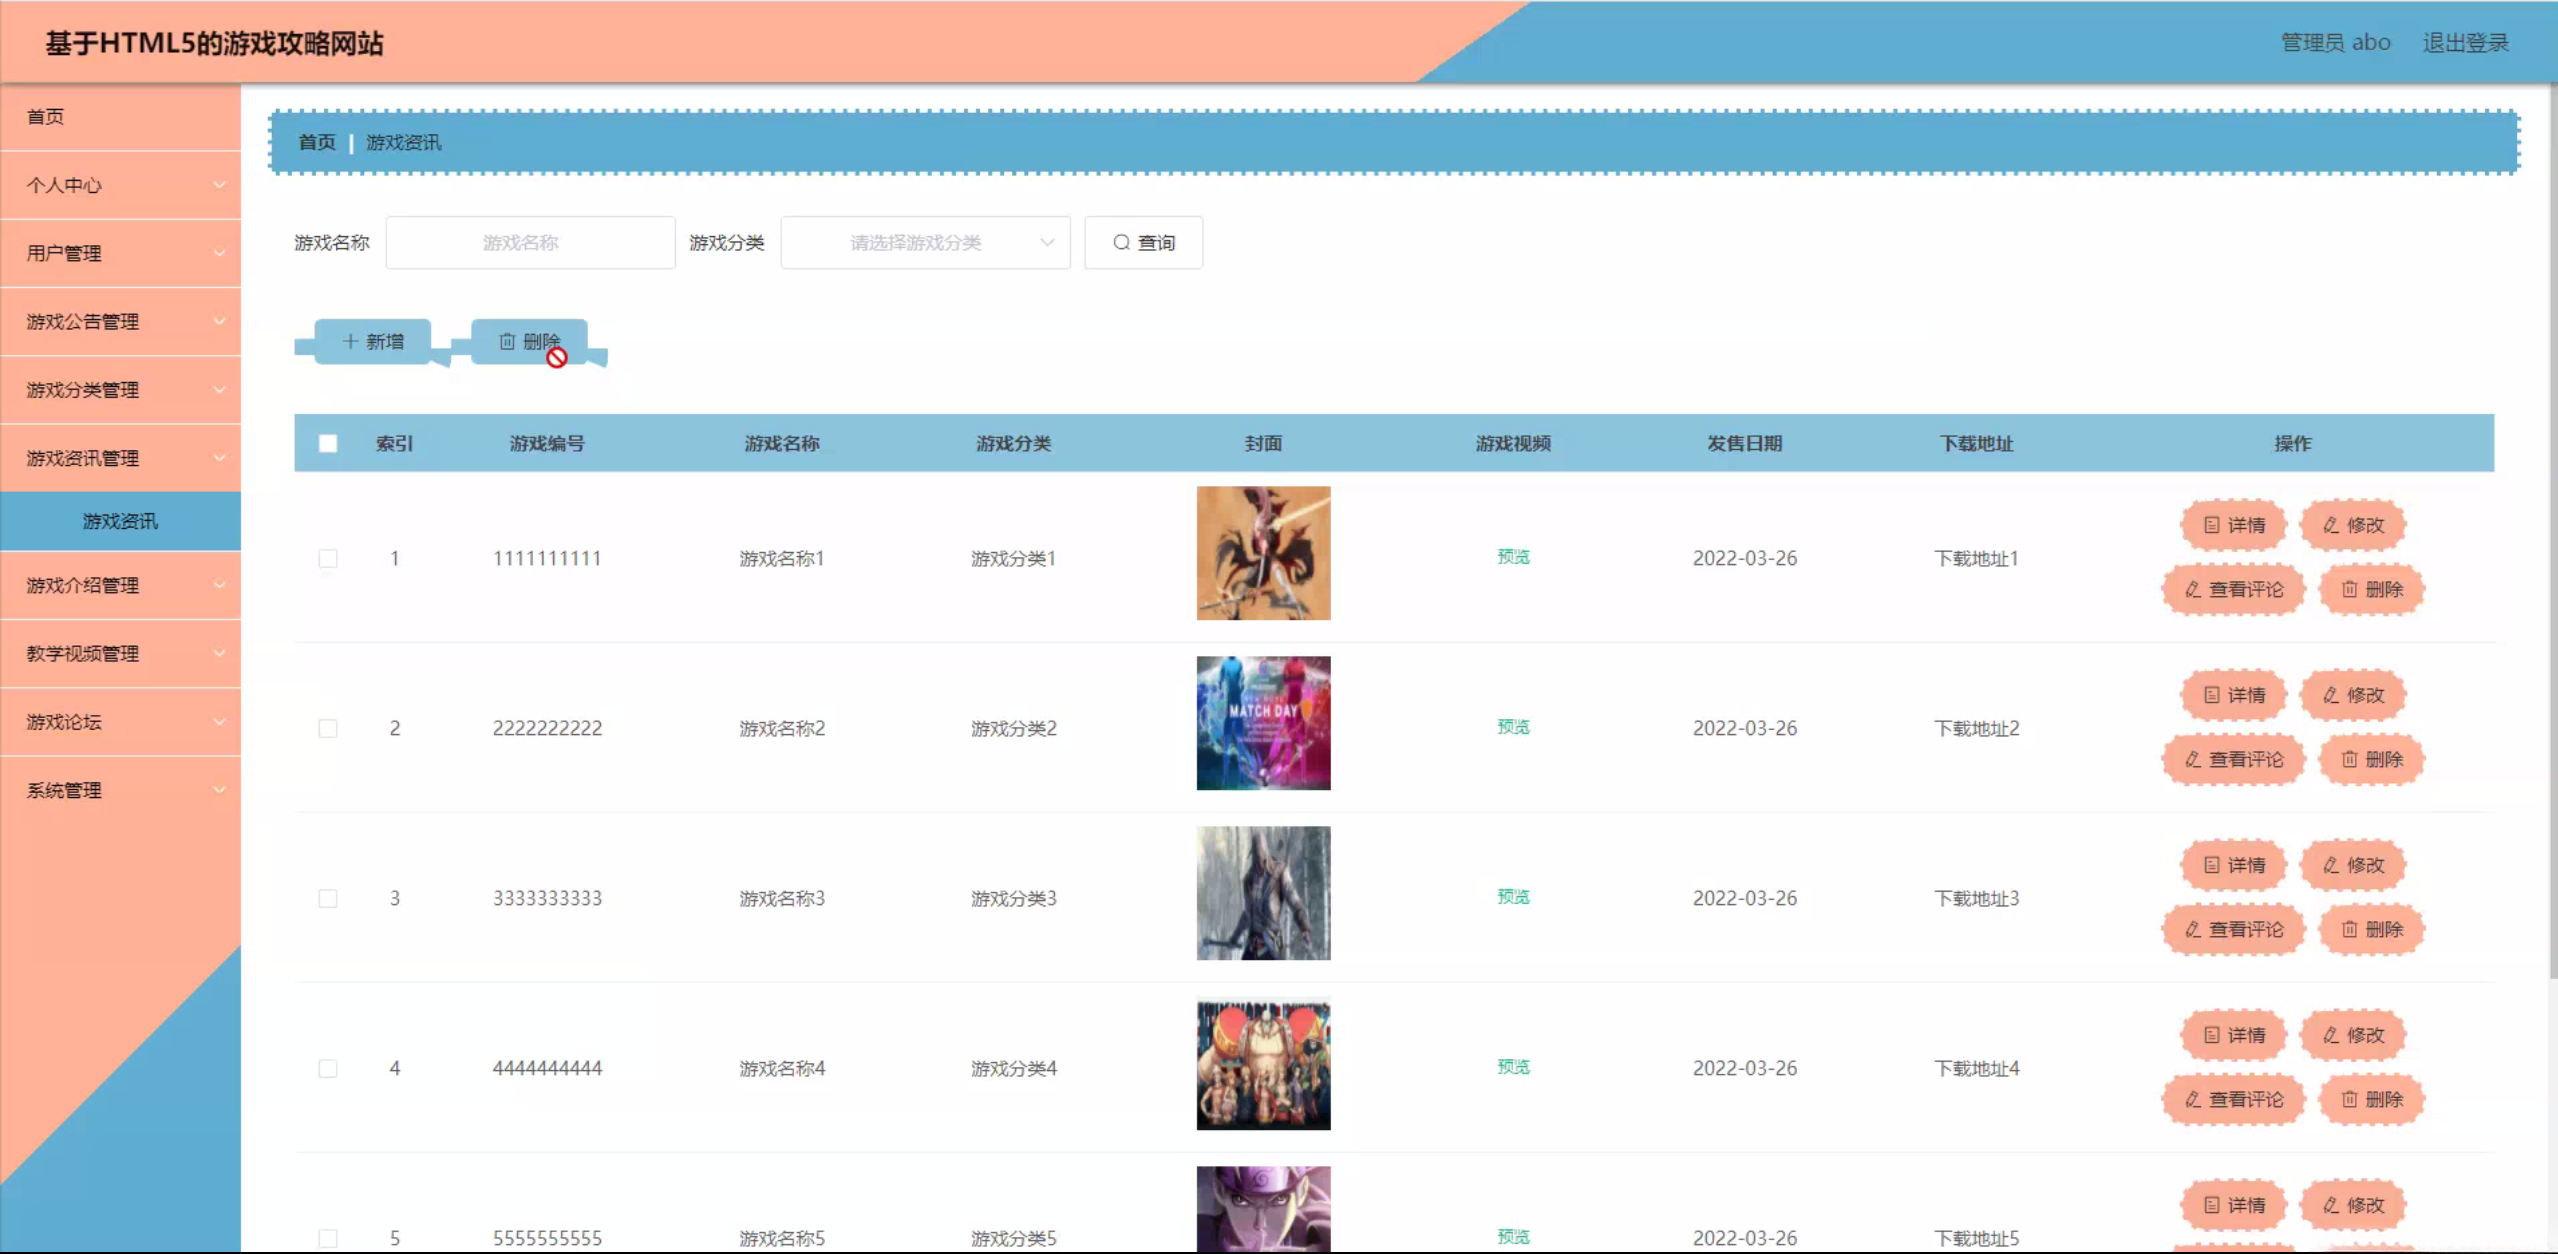Click 查看评论 for row 3
The height and width of the screenshot is (1254, 2558).
[x=2234, y=929]
